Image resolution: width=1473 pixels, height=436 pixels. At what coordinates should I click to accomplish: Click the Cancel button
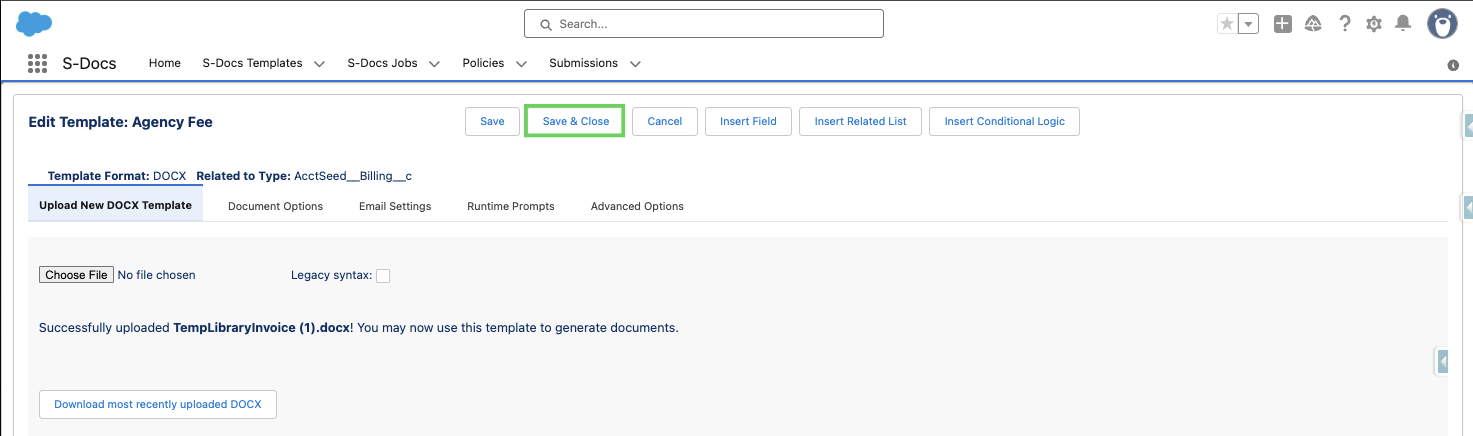pos(665,121)
